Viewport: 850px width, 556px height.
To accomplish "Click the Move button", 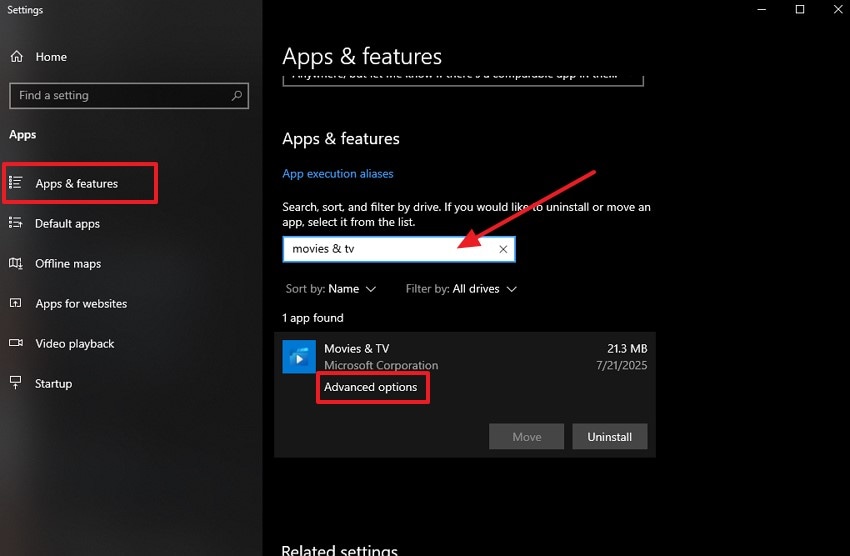I will (526, 437).
